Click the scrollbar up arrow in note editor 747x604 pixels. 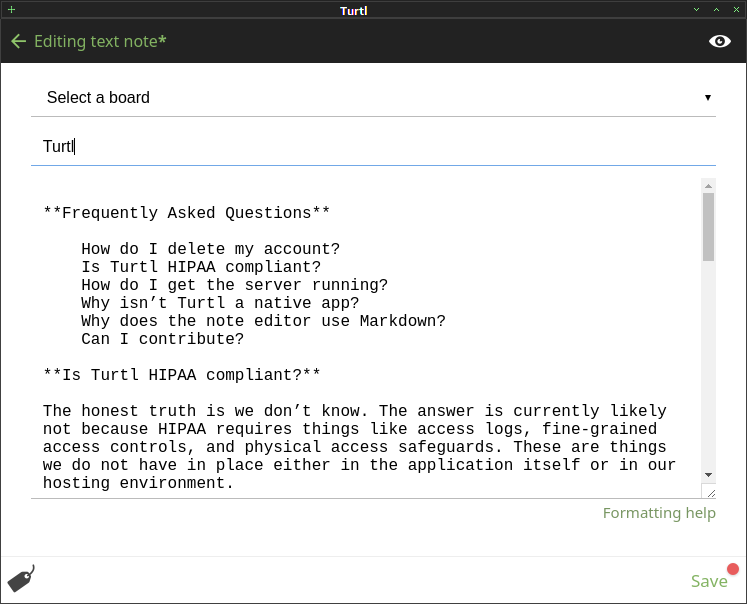tap(708, 186)
